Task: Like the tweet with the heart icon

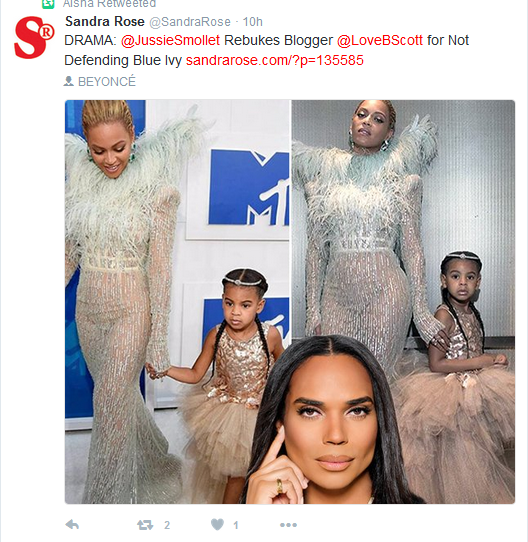Action: 217,524
